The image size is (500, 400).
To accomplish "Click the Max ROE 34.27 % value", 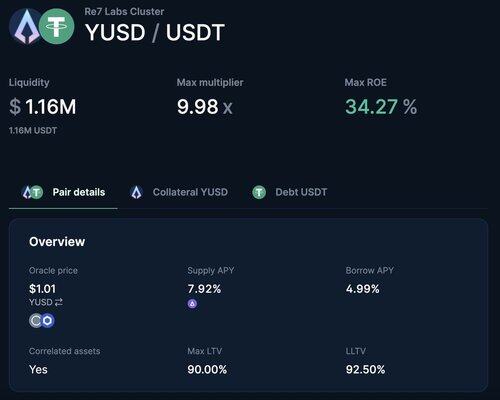I will 381,107.
